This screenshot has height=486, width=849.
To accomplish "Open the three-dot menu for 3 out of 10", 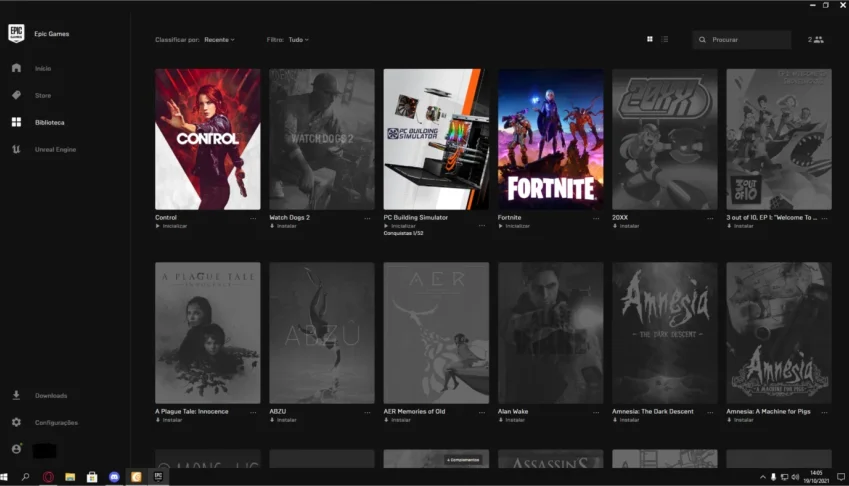I will point(824,218).
